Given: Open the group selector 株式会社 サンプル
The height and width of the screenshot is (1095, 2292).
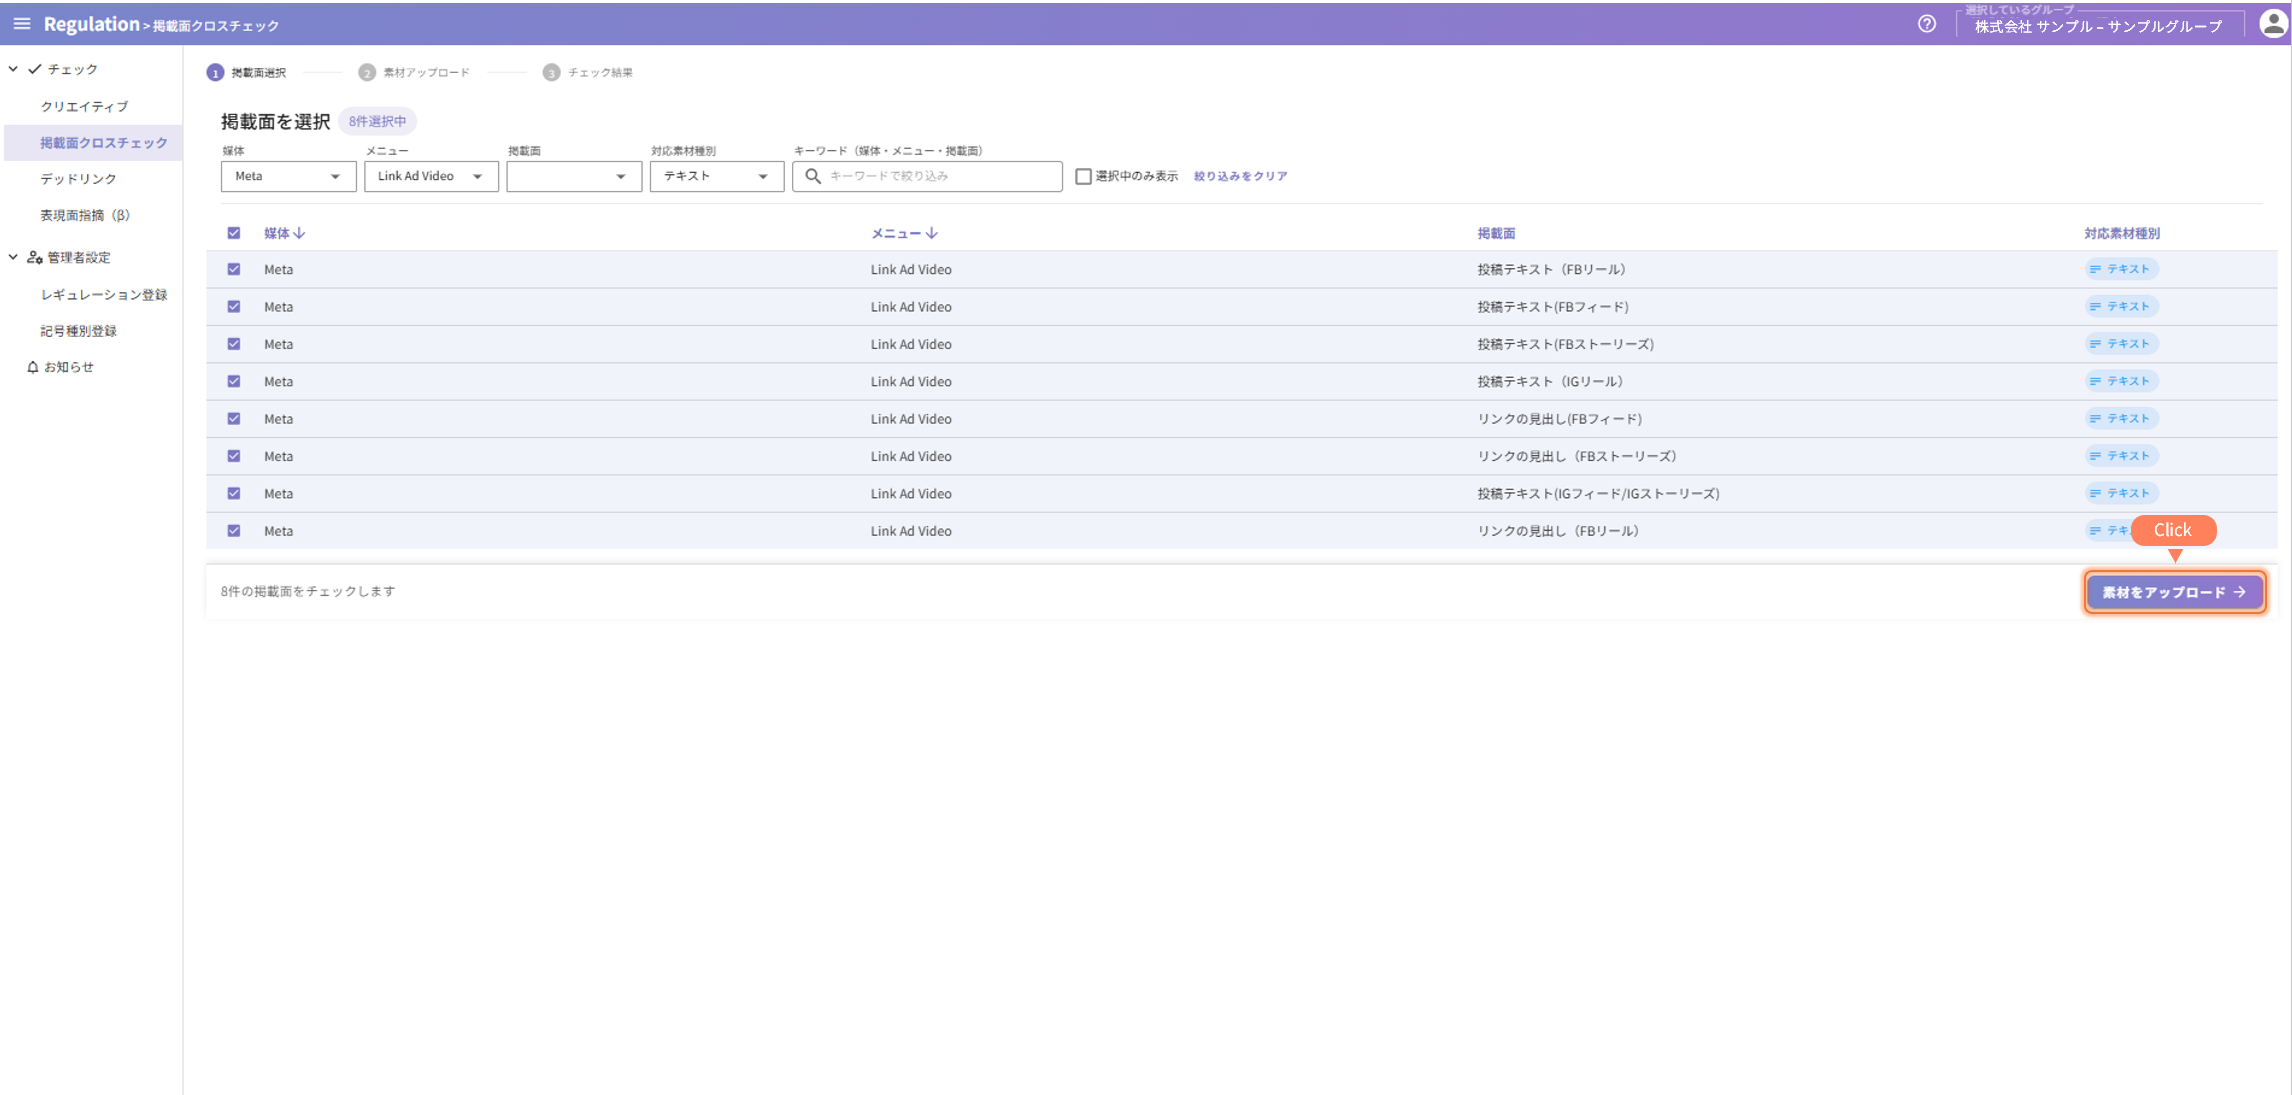Looking at the screenshot, I should (x=2099, y=27).
